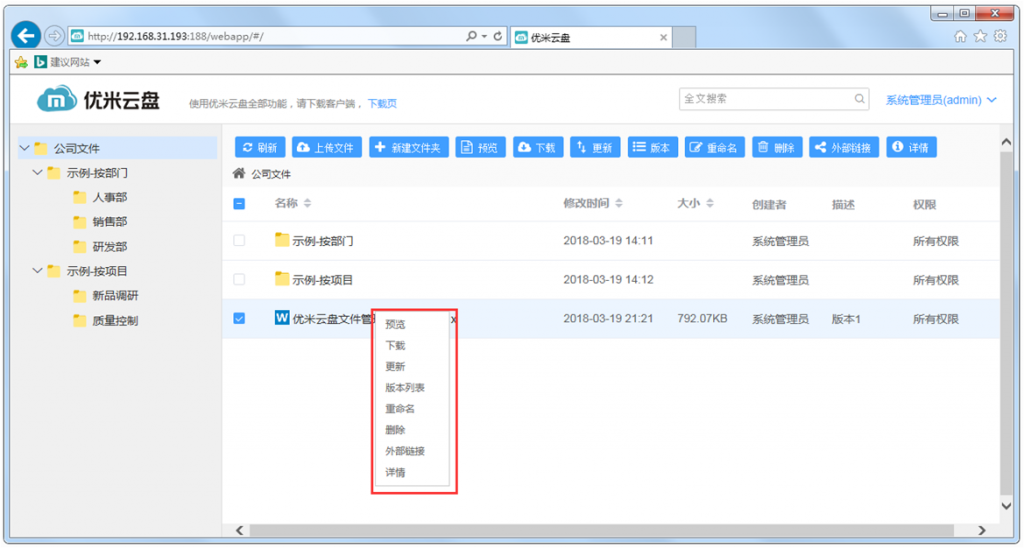Check the box for 示例-按项目 folder

tap(239, 280)
